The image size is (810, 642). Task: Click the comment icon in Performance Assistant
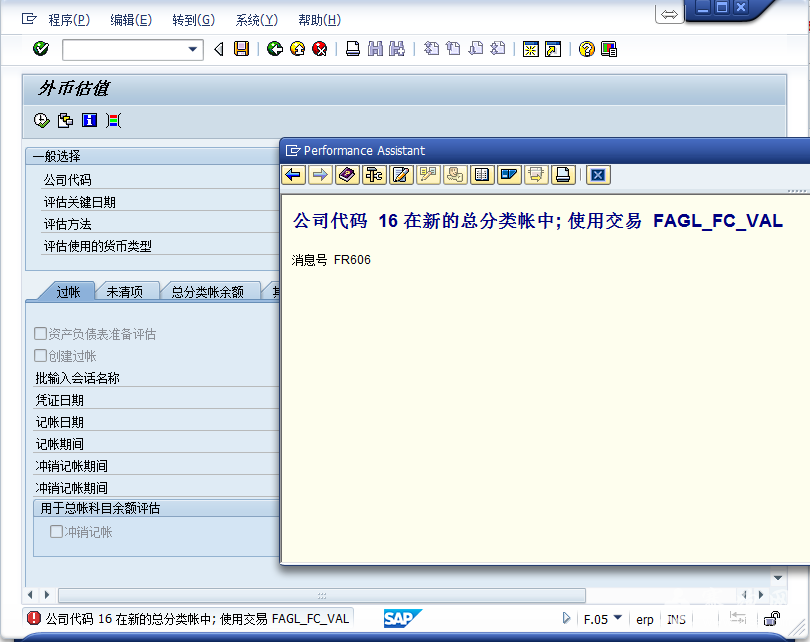536,175
